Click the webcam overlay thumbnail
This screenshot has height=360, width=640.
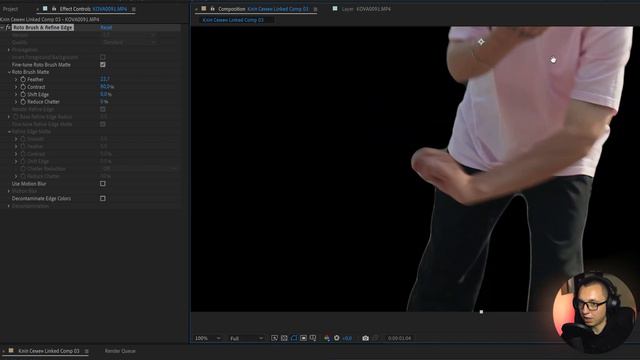[594, 313]
